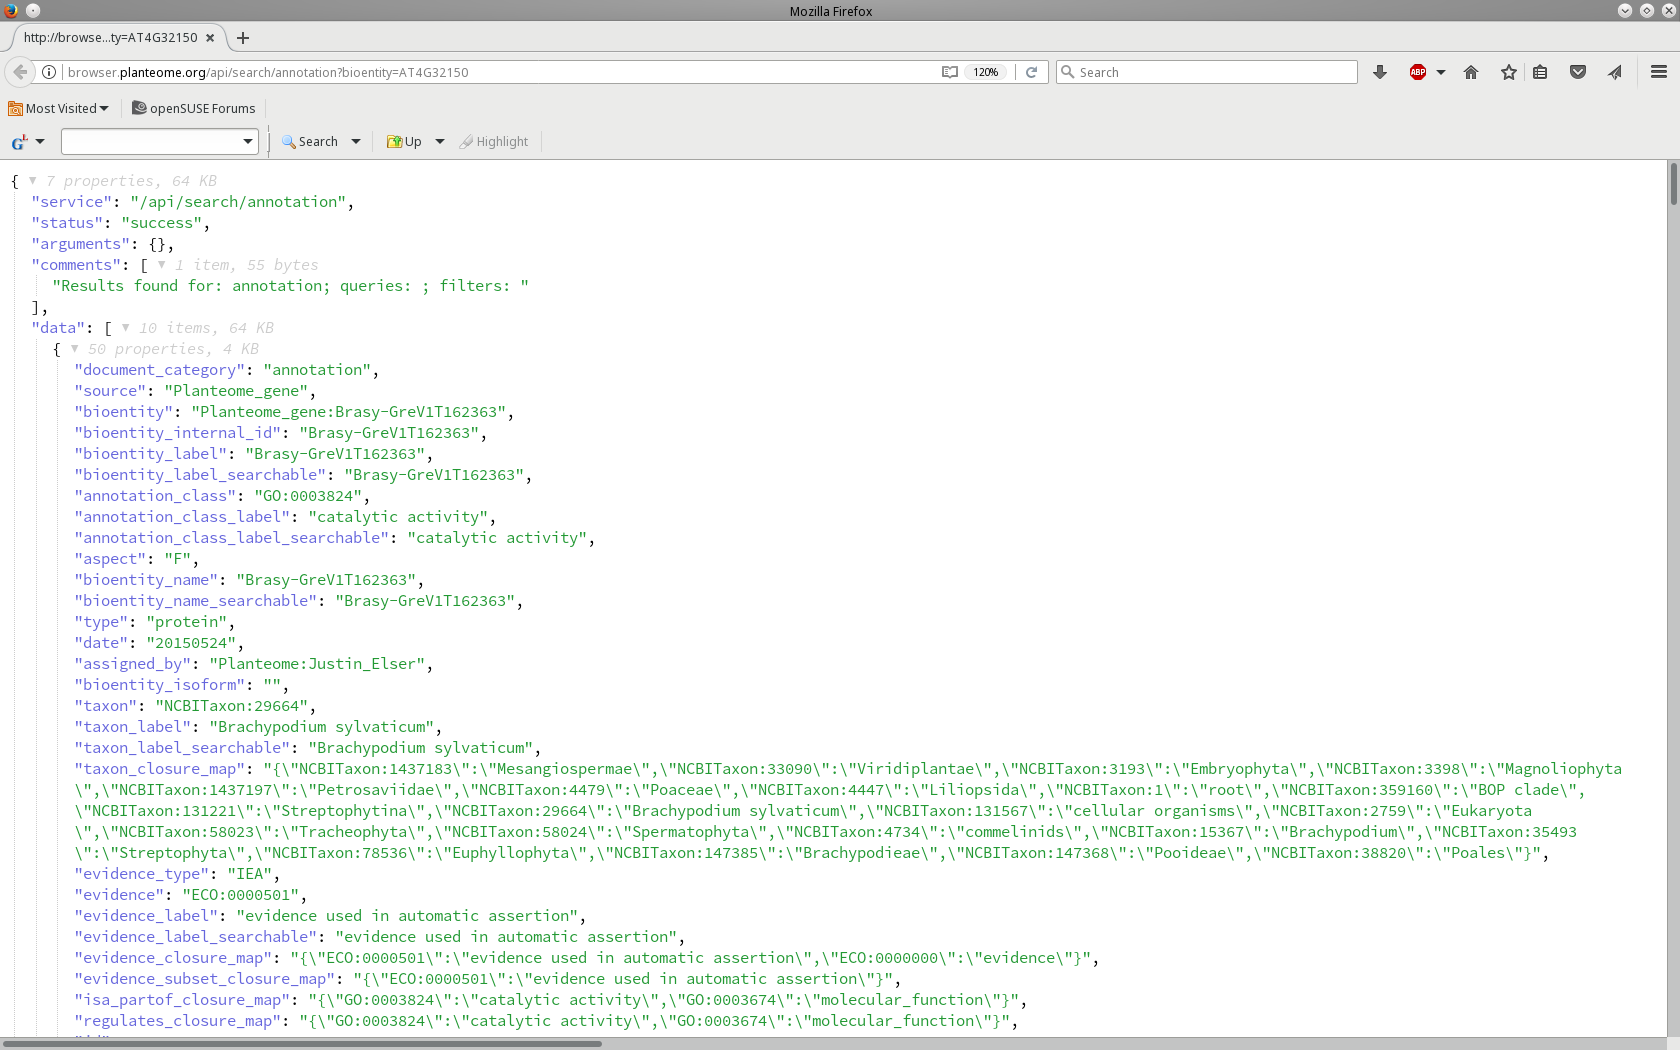Click the Google toolbar Search button

311,142
